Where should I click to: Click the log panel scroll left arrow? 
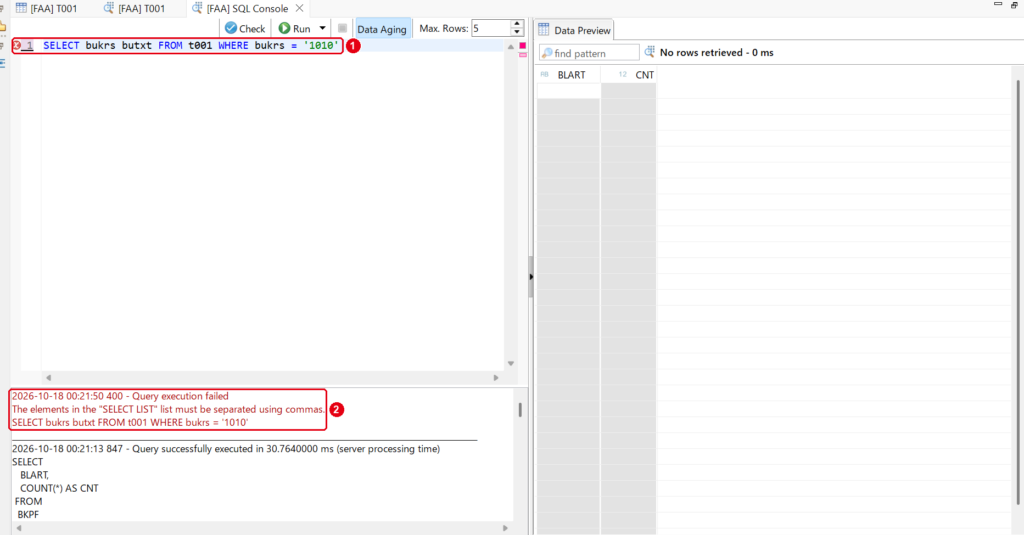pyautogui.click(x=18, y=528)
